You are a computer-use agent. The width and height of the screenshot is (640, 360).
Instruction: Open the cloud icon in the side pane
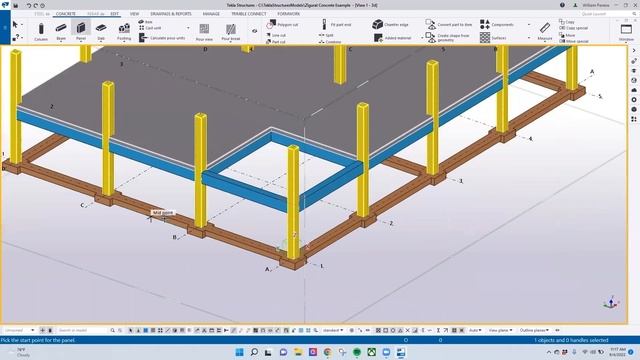634,90
